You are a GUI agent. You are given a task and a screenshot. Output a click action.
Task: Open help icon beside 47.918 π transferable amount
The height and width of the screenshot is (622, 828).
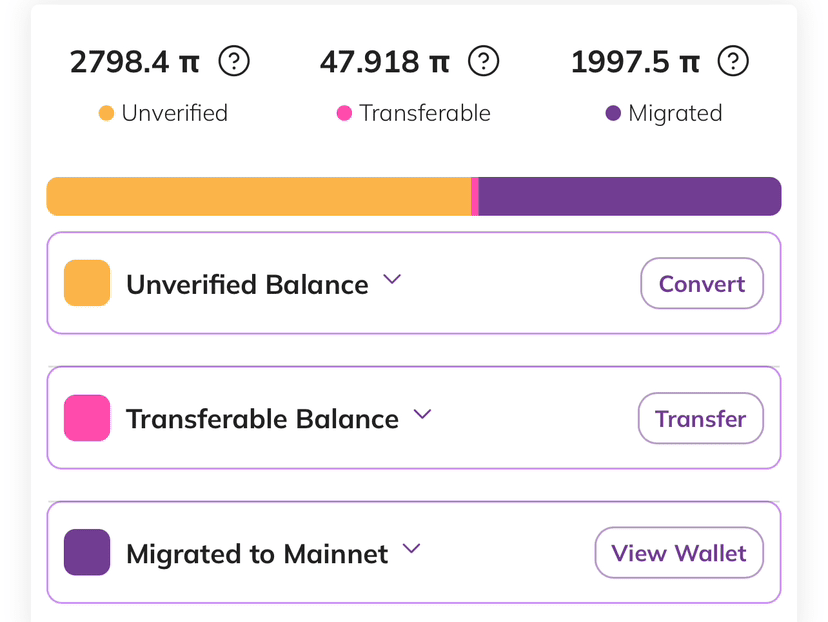coord(483,61)
